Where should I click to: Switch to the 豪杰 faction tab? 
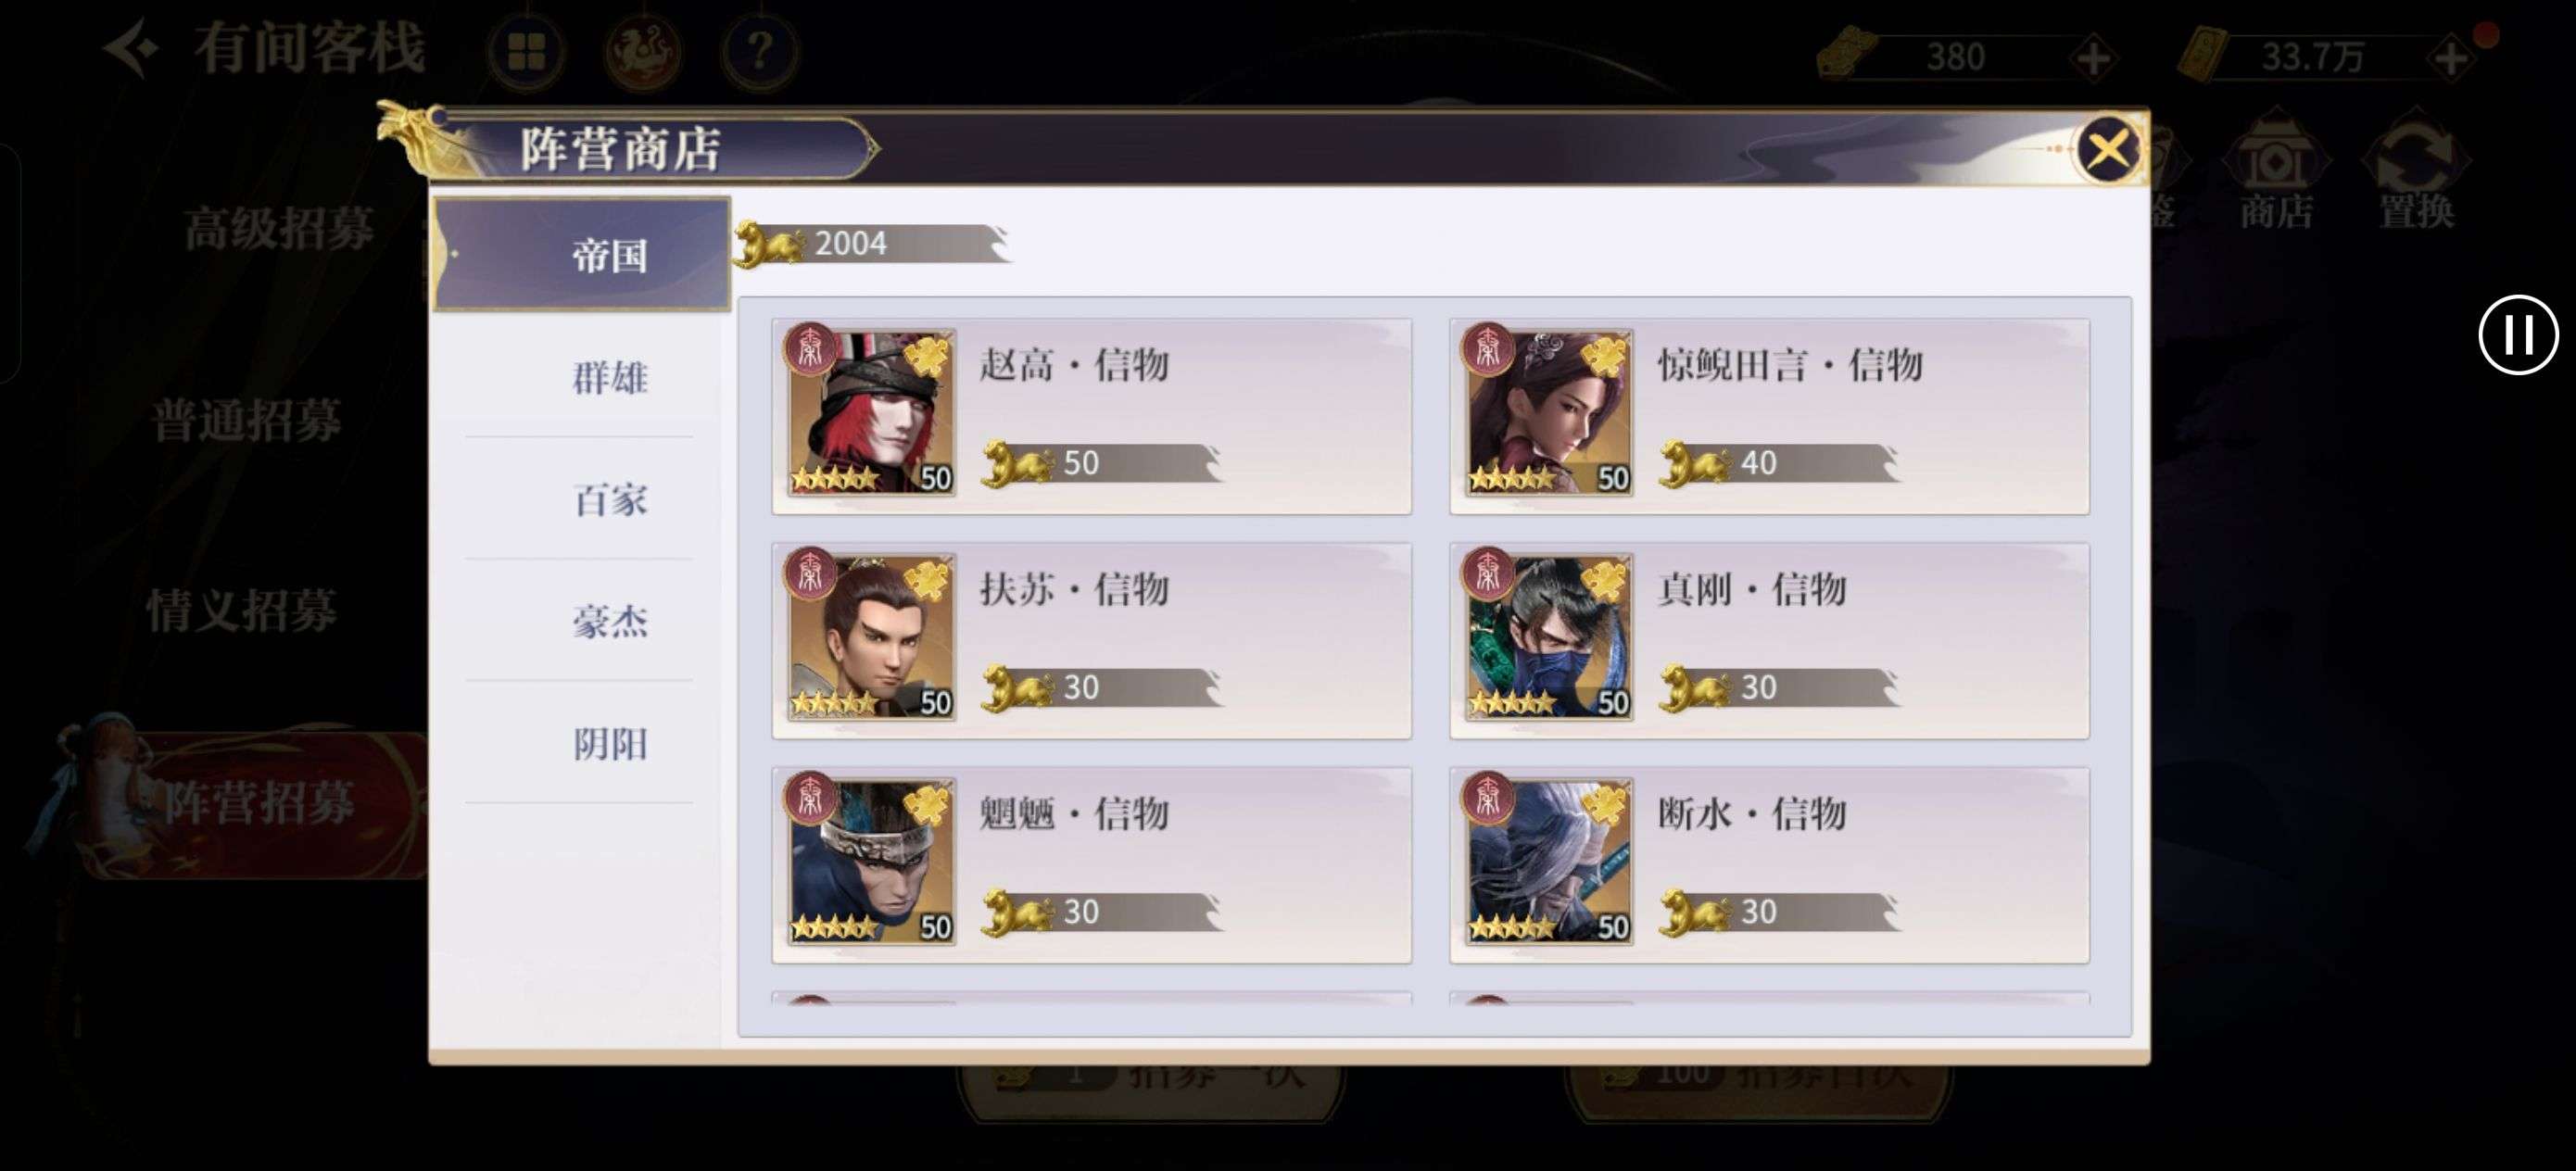(609, 621)
